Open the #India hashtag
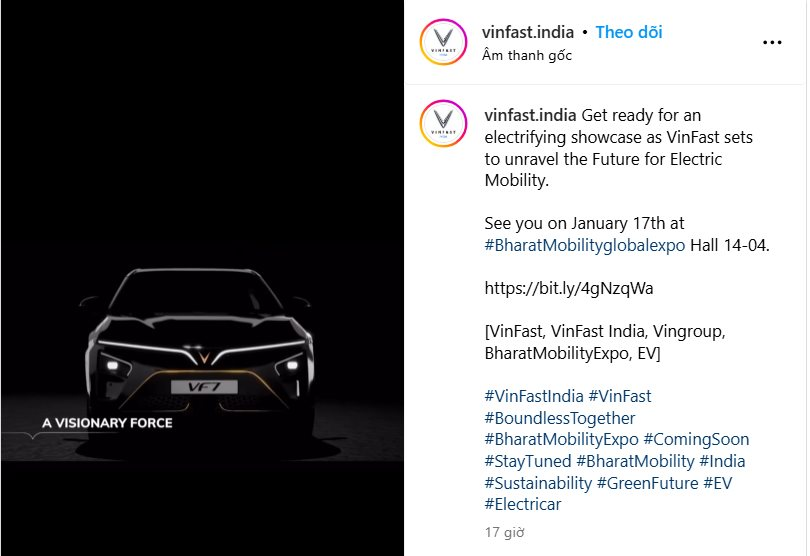Screen dimensions: 810x556 (722, 461)
